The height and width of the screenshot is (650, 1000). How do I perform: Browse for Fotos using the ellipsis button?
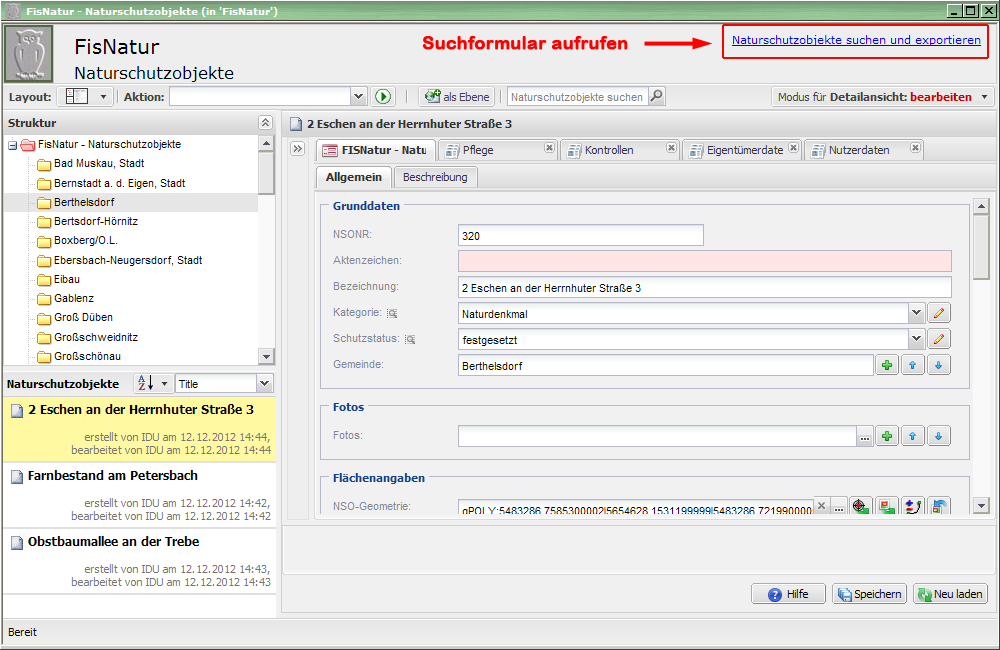(864, 436)
